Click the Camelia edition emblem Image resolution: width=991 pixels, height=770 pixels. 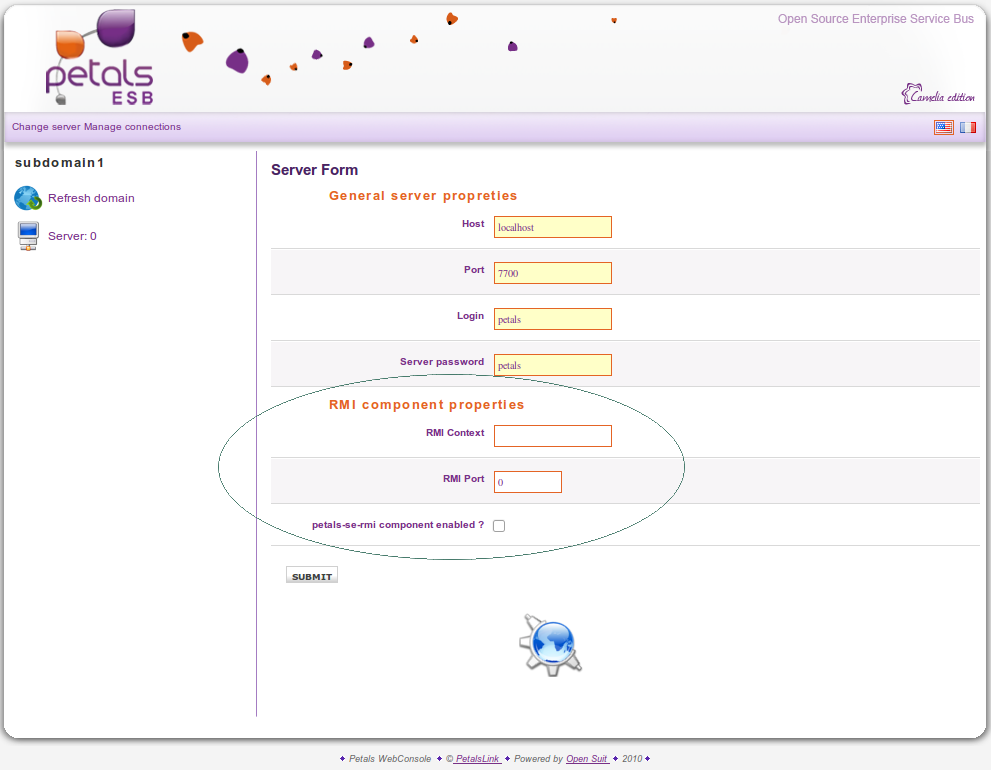pyautogui.click(x=937, y=95)
